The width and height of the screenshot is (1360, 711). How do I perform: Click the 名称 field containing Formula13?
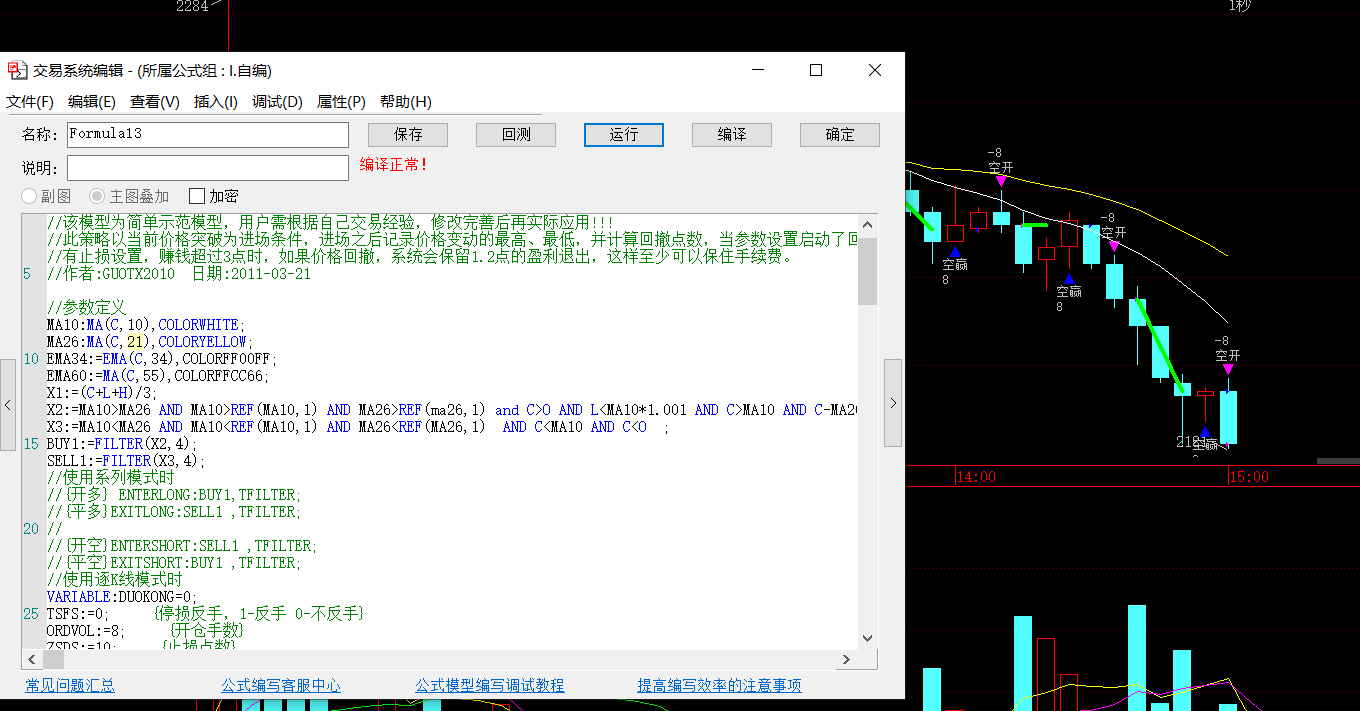pyautogui.click(x=207, y=133)
